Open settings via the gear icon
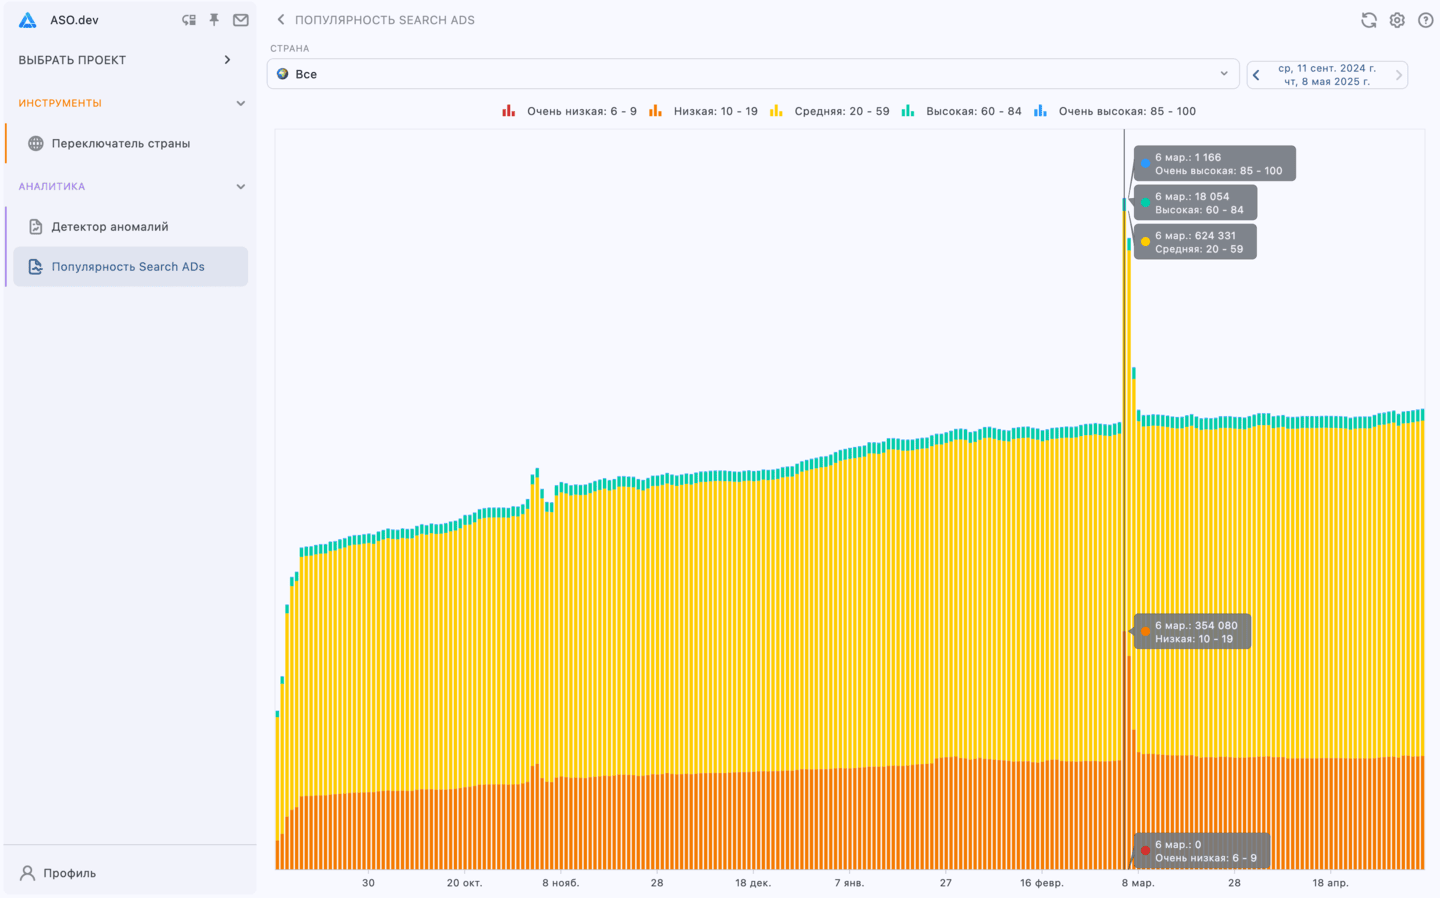The image size is (1440, 898). (x=1397, y=19)
